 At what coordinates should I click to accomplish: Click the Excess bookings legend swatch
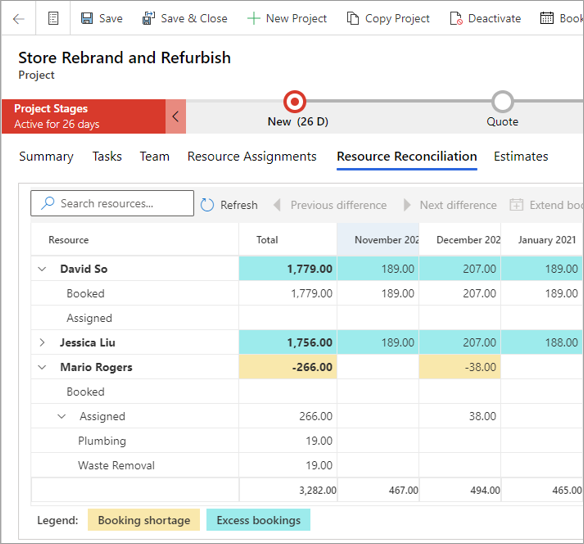coord(258,520)
